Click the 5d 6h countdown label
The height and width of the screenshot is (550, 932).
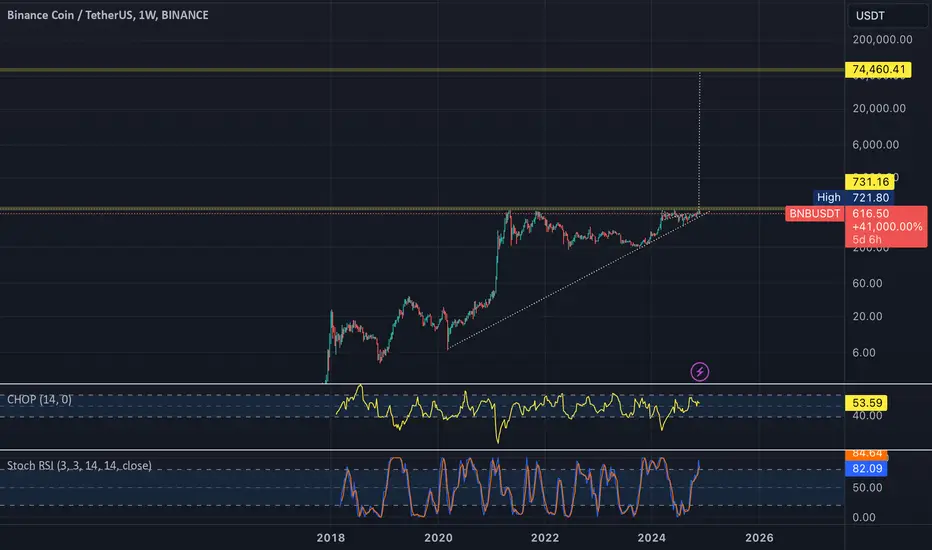coord(867,240)
